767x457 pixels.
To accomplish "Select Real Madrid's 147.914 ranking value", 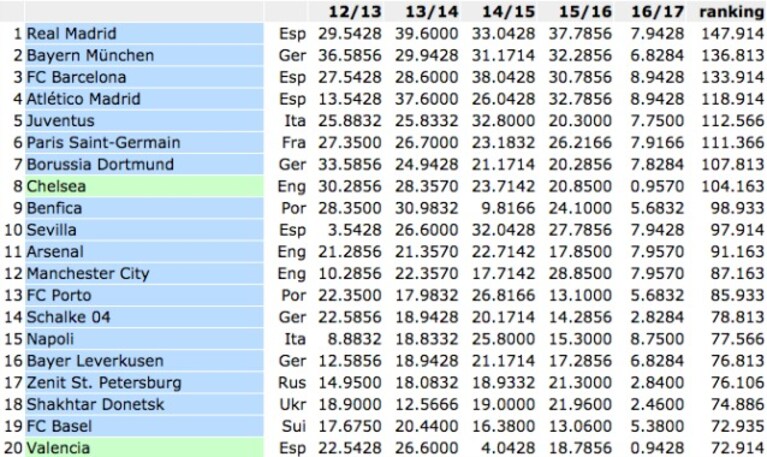I will (x=733, y=34).
